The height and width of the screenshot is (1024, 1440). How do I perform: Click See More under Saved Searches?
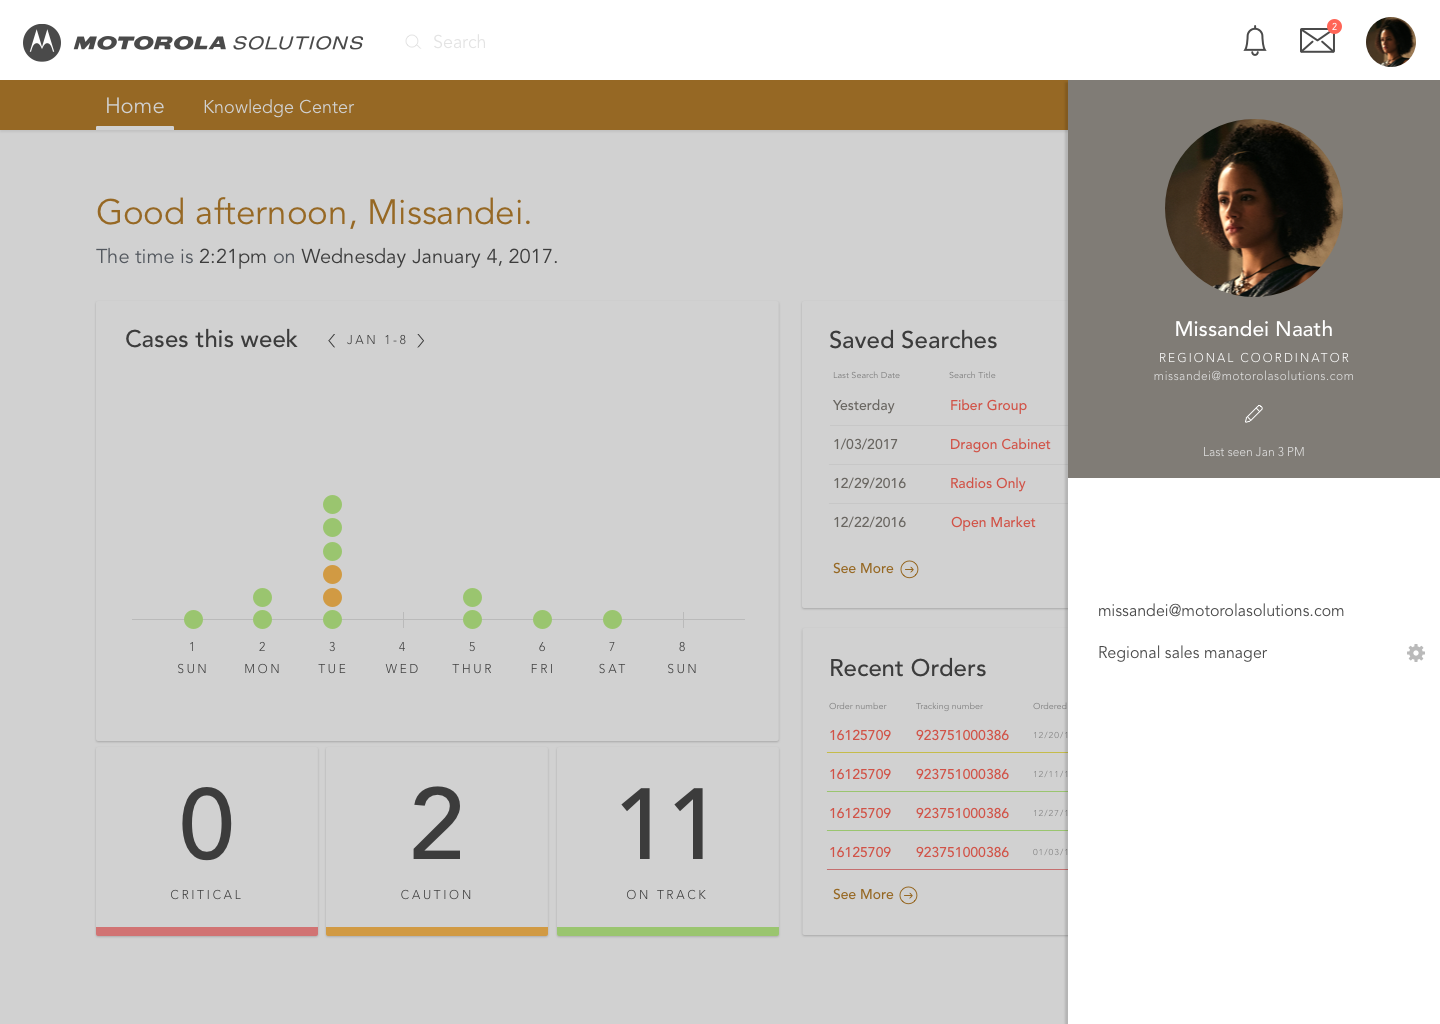(863, 568)
